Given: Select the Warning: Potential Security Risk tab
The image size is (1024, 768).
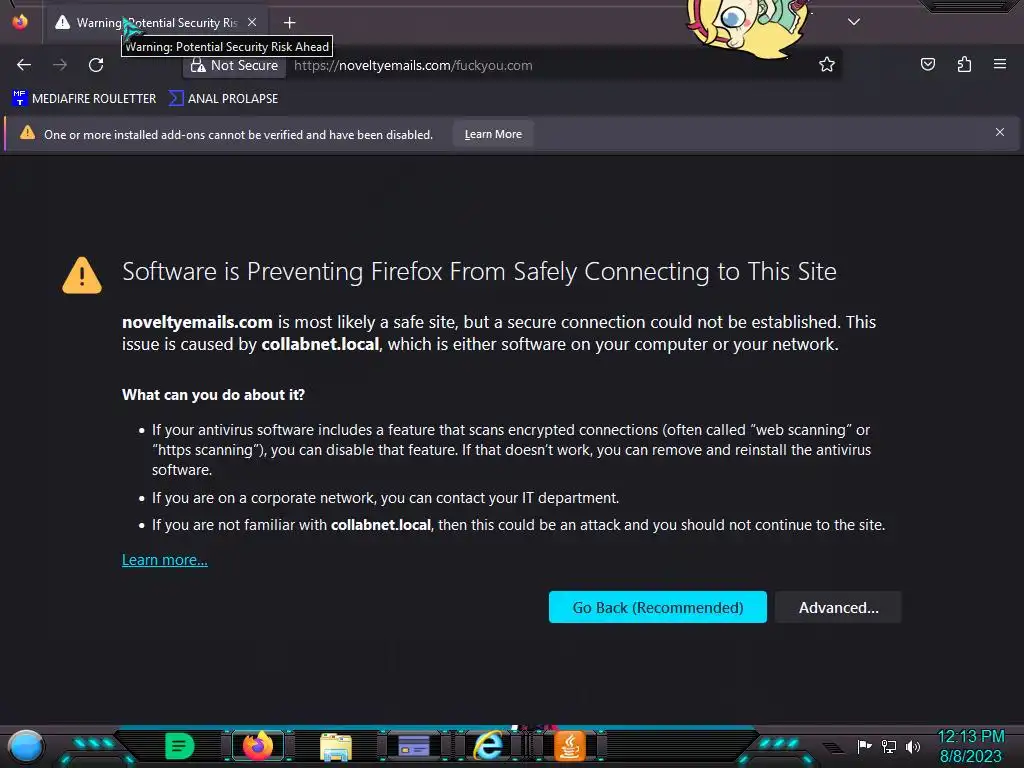Looking at the screenshot, I should click(x=155, y=23).
